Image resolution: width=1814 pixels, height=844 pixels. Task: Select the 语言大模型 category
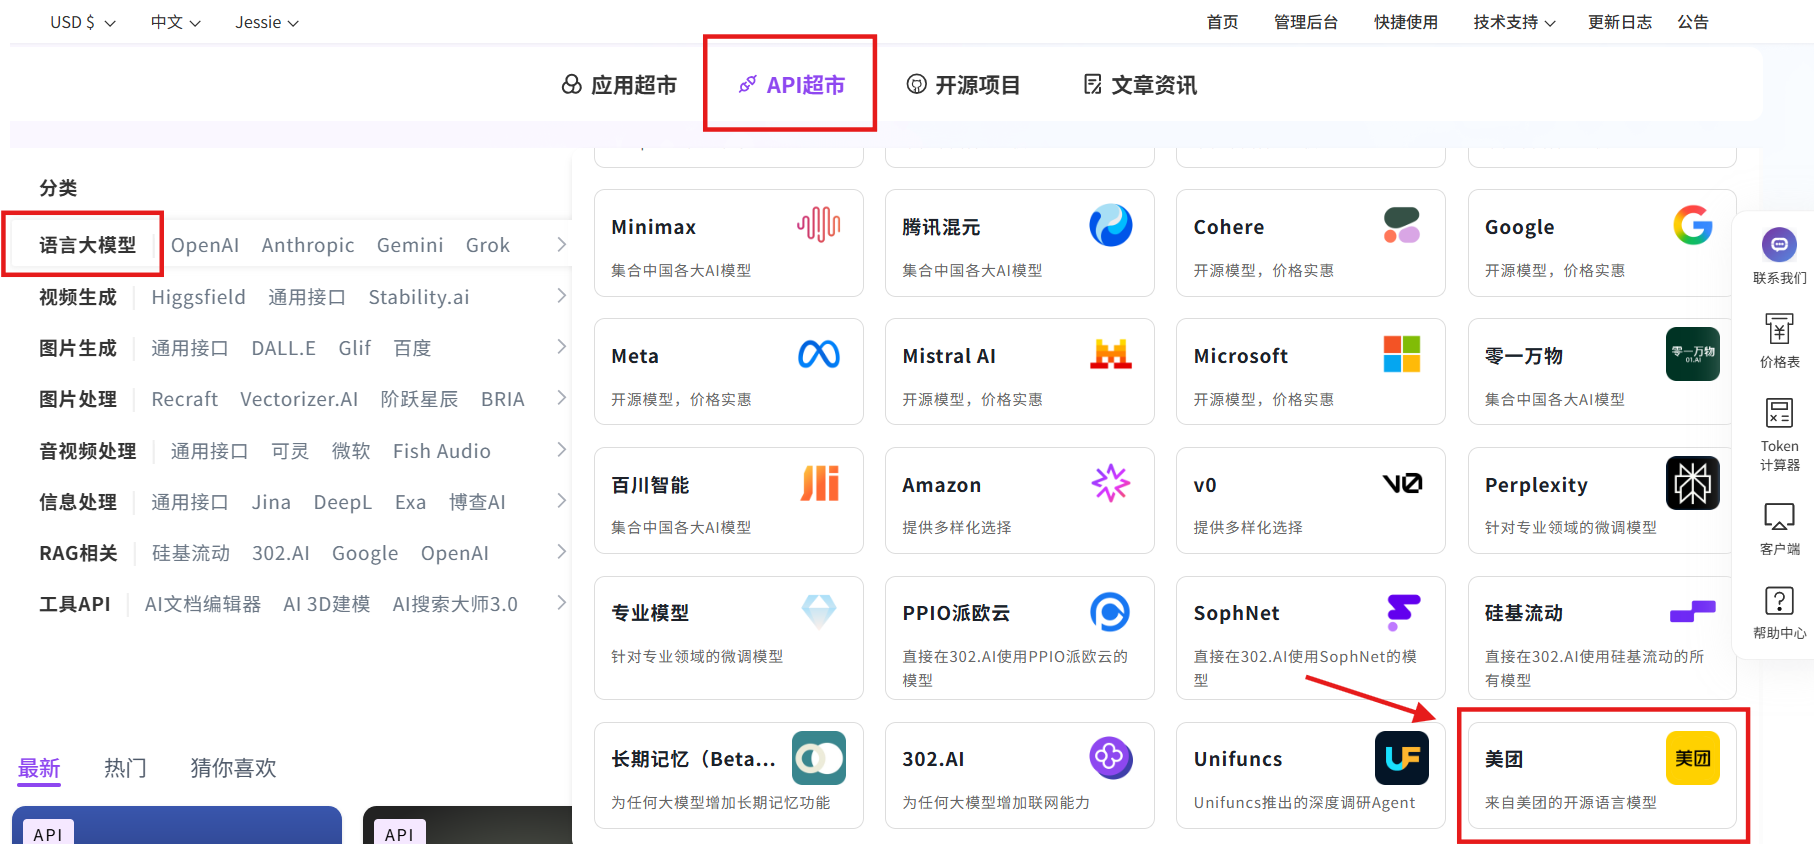(x=88, y=245)
